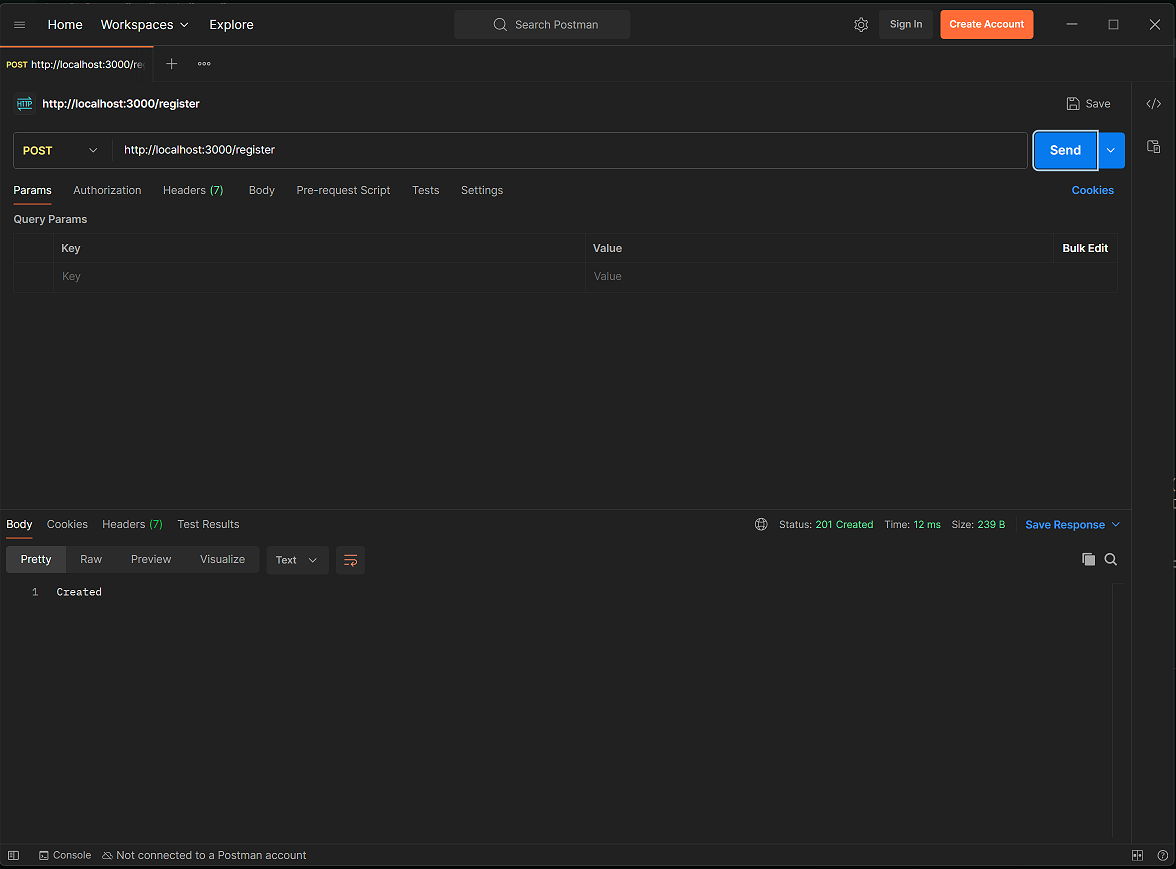Click the globe network icon beside Status
Image resolution: width=1176 pixels, height=869 pixels.
[761, 524]
